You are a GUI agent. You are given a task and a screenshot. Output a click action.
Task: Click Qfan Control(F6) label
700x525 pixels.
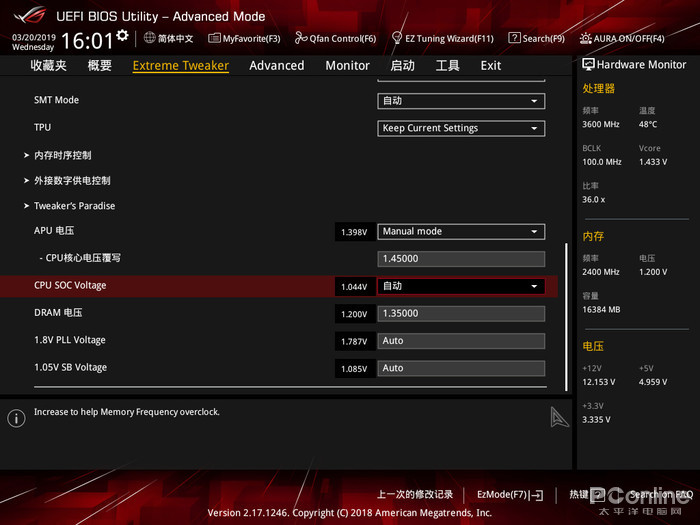tap(343, 39)
